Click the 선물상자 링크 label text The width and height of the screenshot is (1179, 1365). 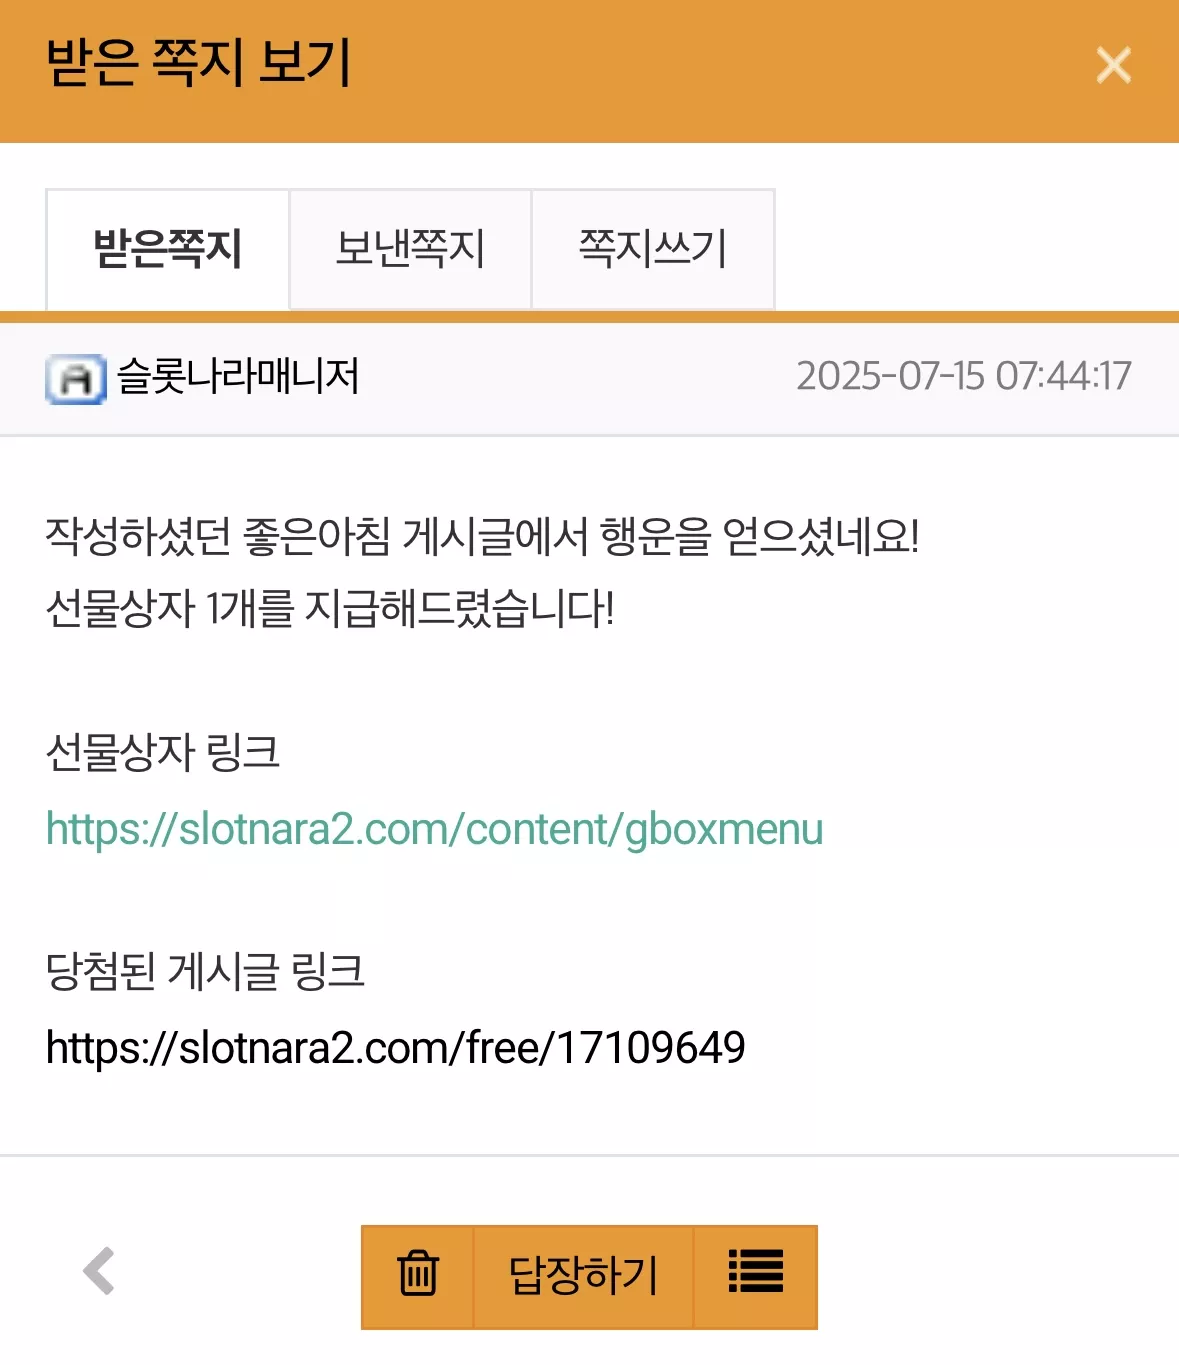pyautogui.click(x=163, y=752)
